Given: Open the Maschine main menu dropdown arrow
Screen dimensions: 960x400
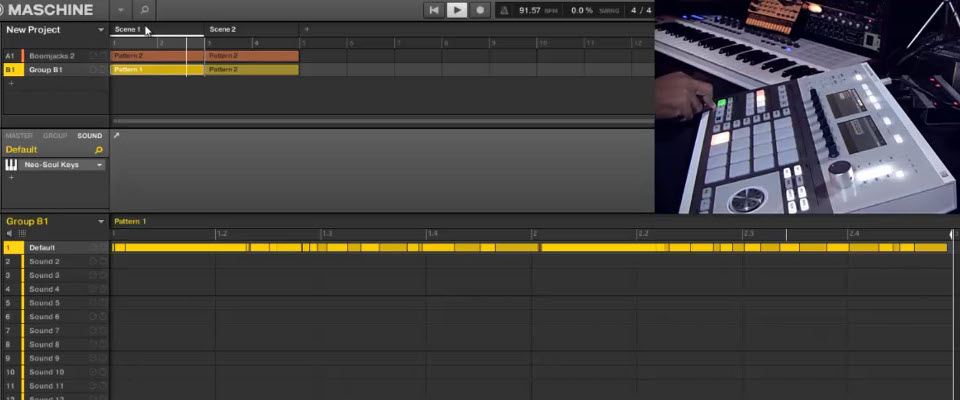Looking at the screenshot, I should (x=121, y=10).
